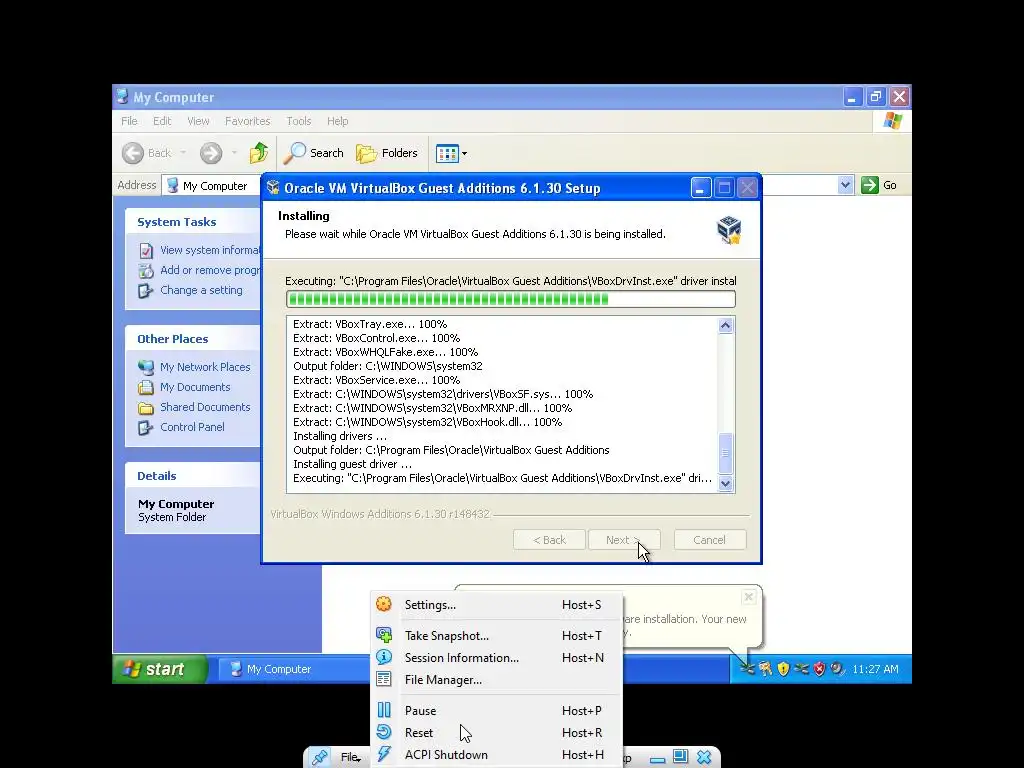Click the My Network Places icon
1024x768 pixels.
(x=146, y=368)
